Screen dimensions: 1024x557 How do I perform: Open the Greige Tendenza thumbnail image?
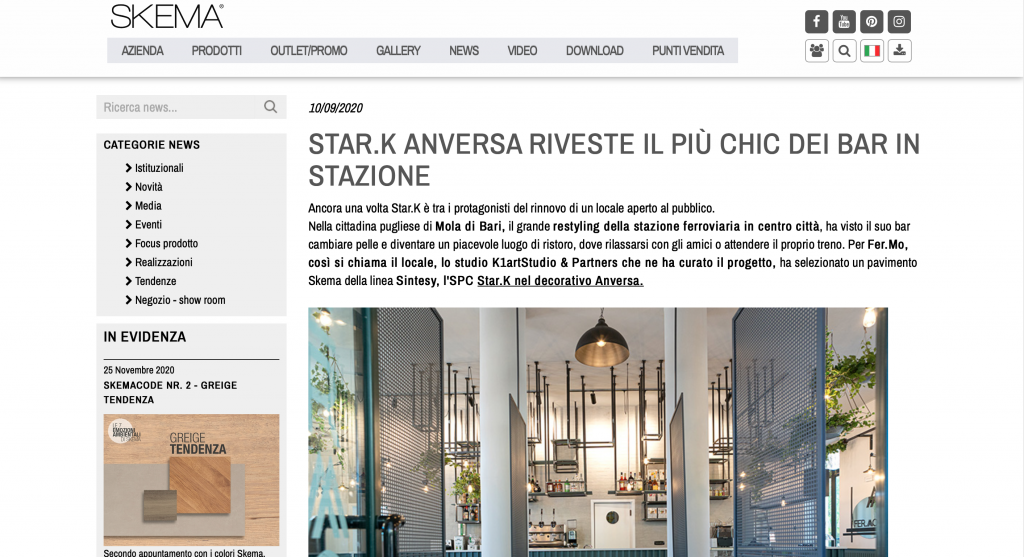point(192,480)
